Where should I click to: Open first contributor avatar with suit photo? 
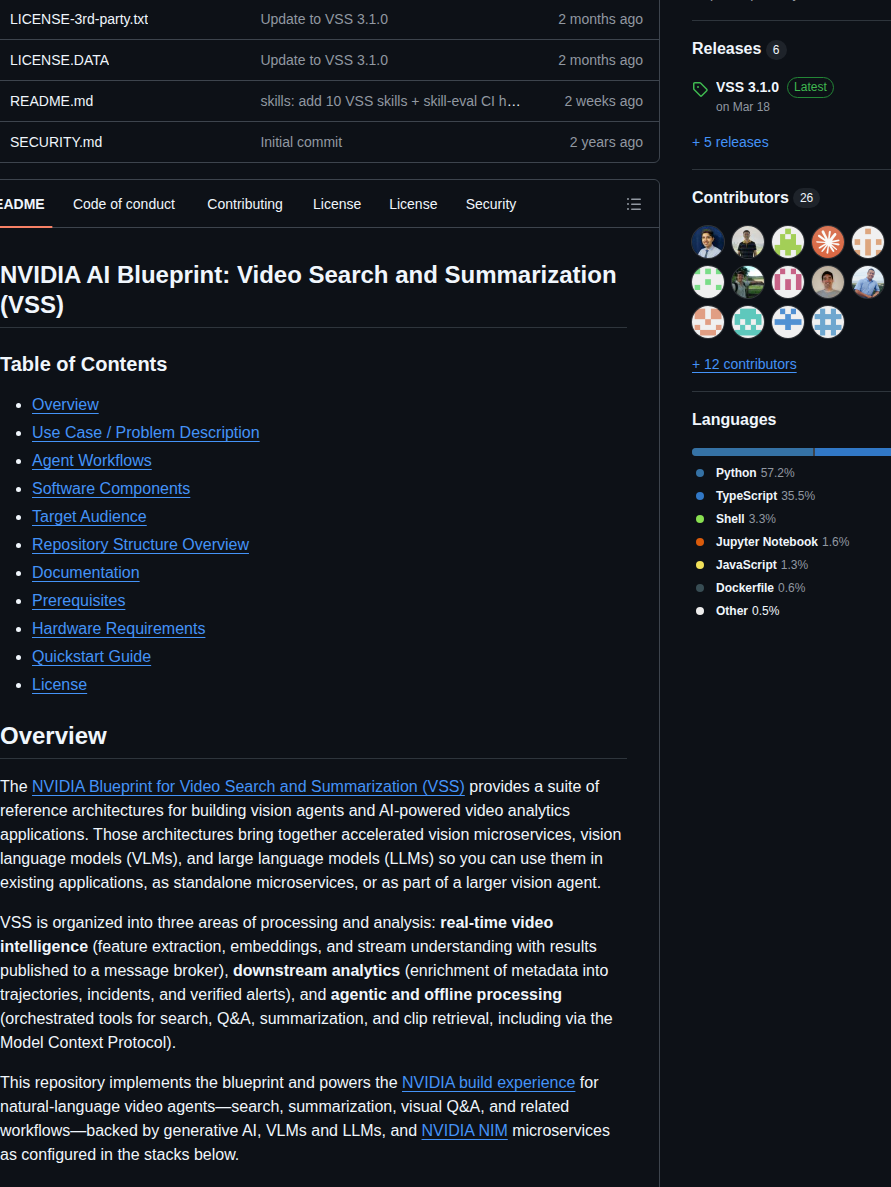click(x=708, y=242)
